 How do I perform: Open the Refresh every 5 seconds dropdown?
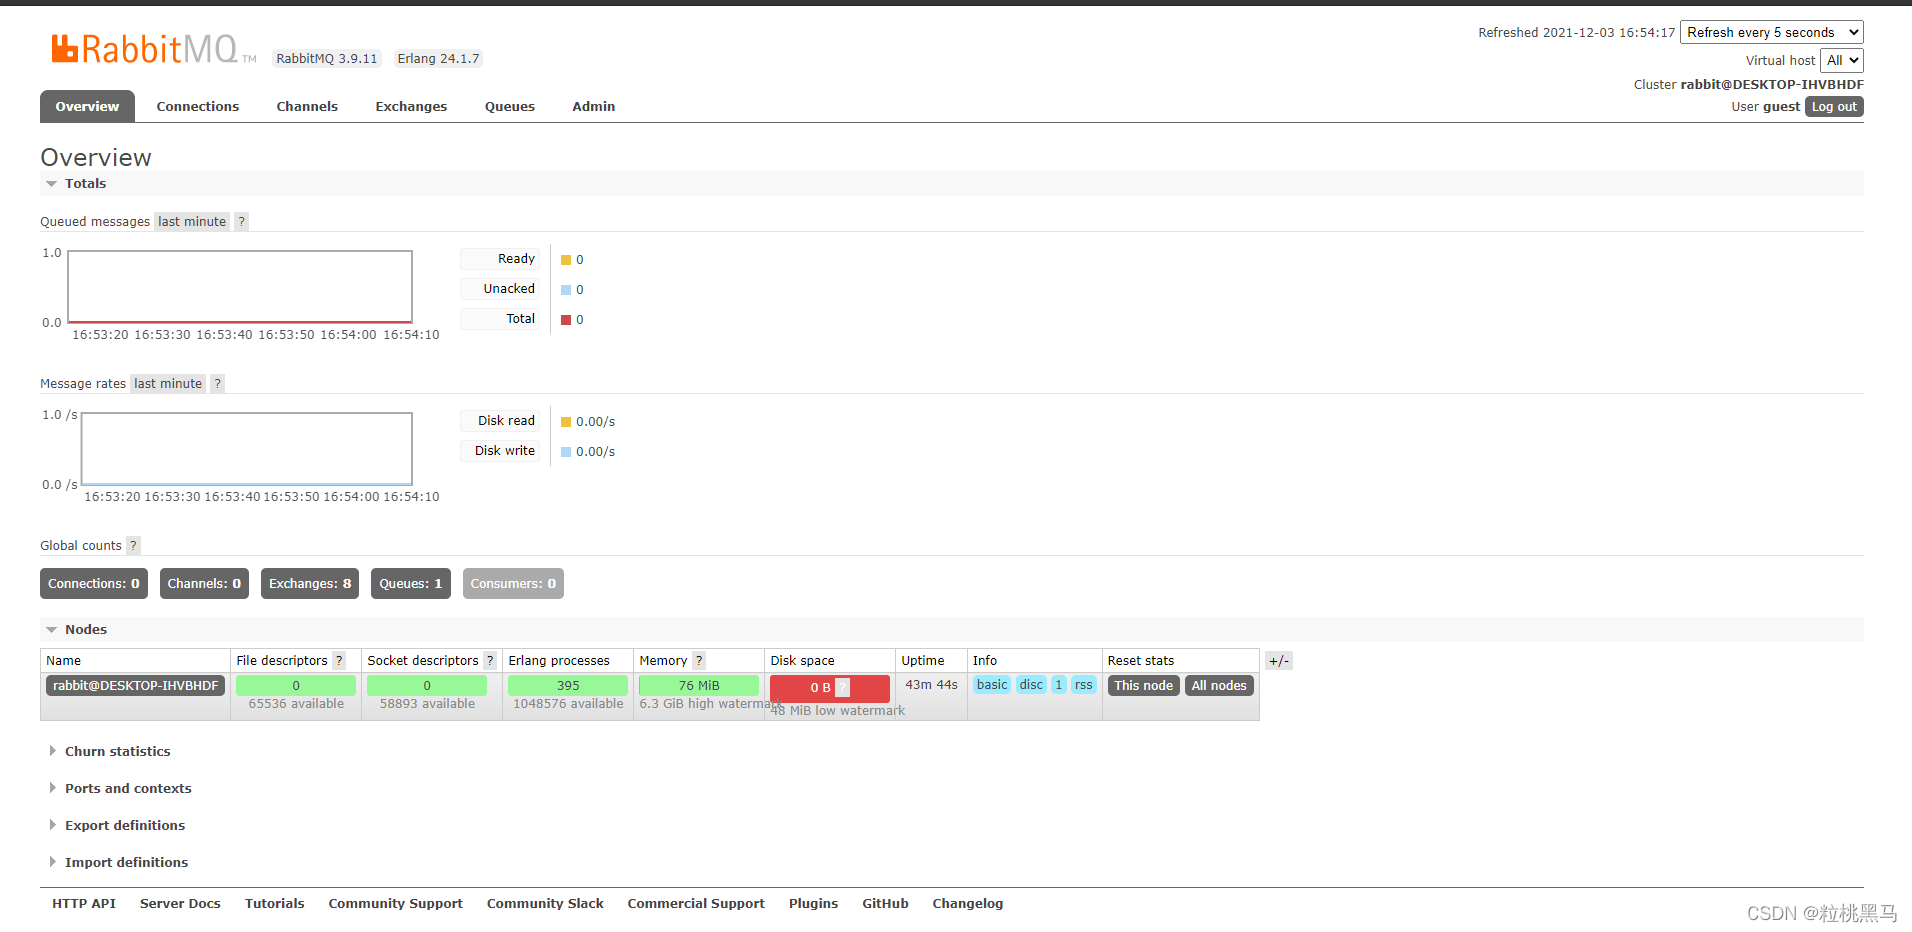point(1771,33)
